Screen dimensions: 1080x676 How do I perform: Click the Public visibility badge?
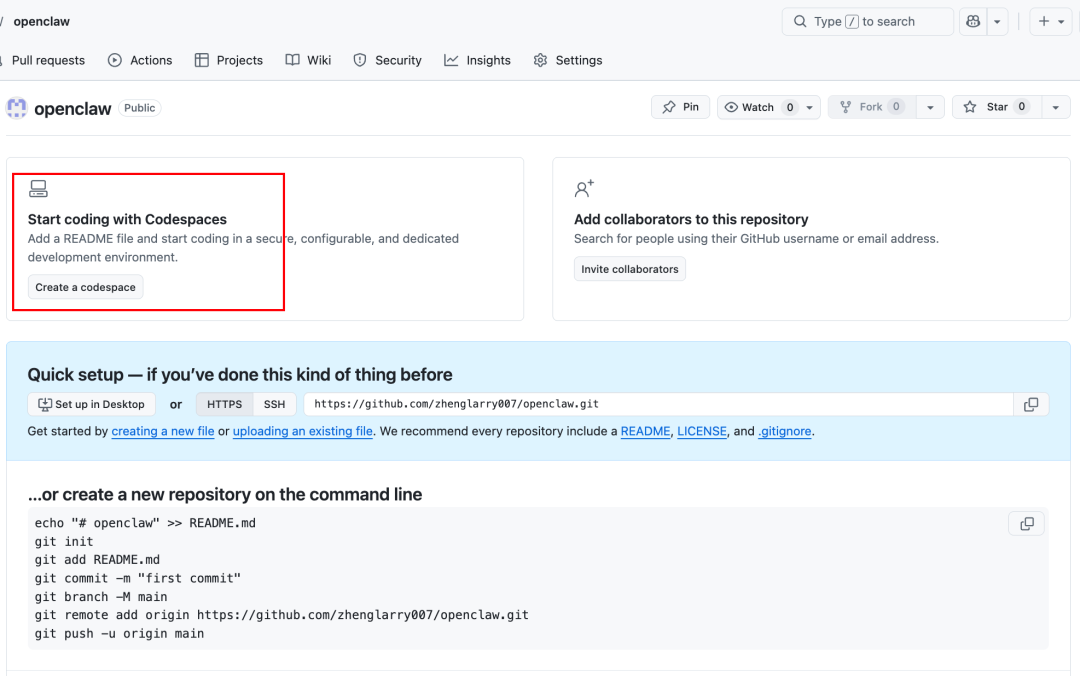point(140,108)
